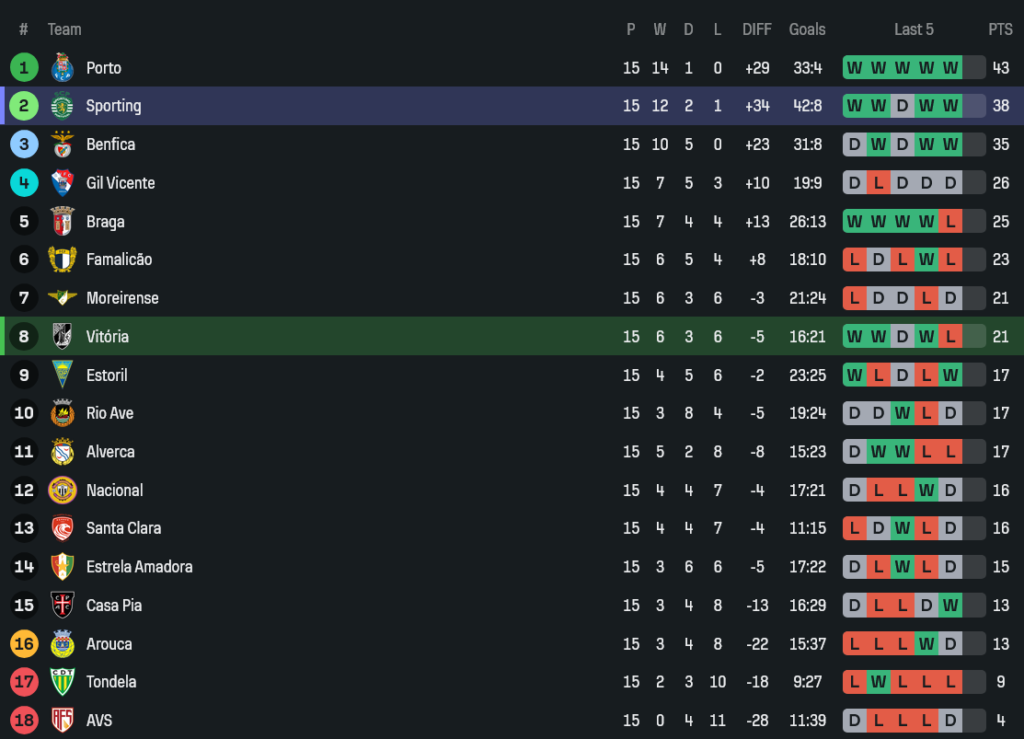
Task: Click the Goals column header
Action: [807, 29]
